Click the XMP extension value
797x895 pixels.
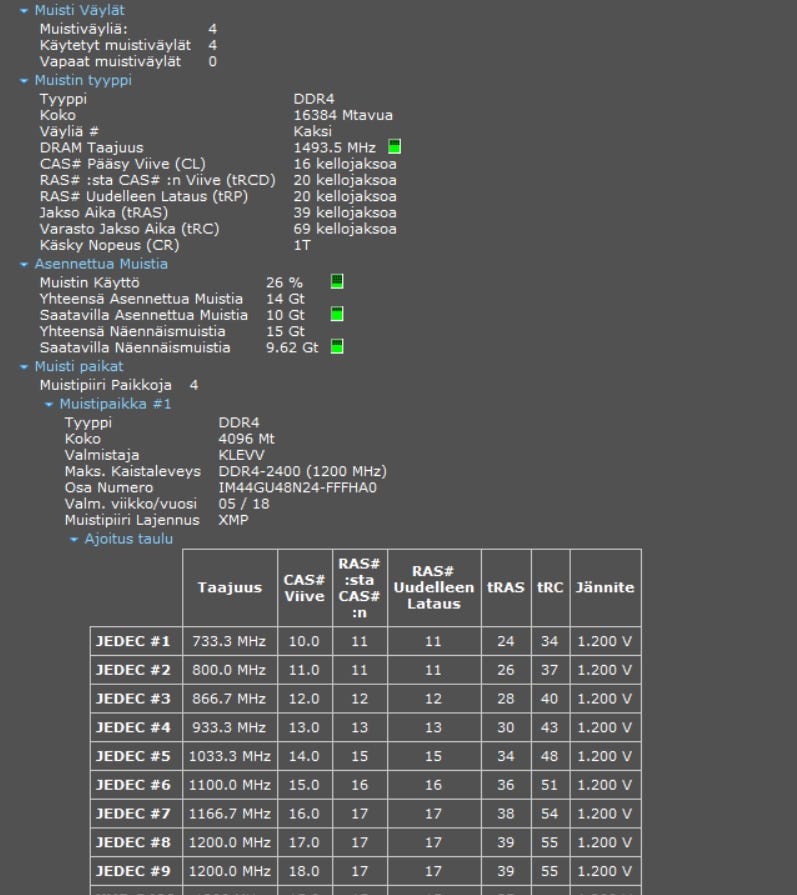pyautogui.click(x=234, y=521)
